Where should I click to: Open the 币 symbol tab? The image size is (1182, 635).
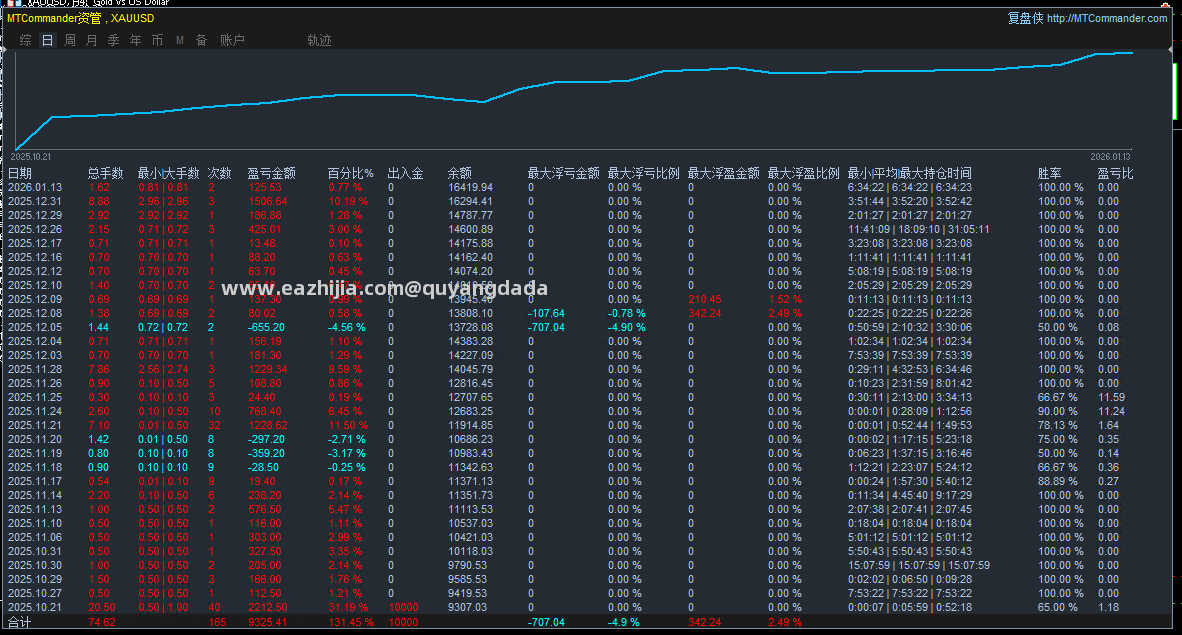click(x=157, y=41)
